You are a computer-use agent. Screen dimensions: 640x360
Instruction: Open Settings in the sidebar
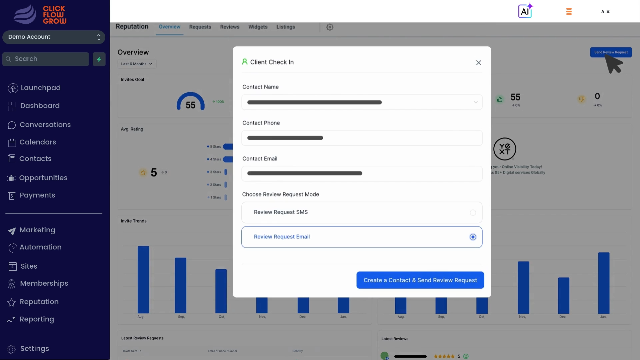pos(29,349)
